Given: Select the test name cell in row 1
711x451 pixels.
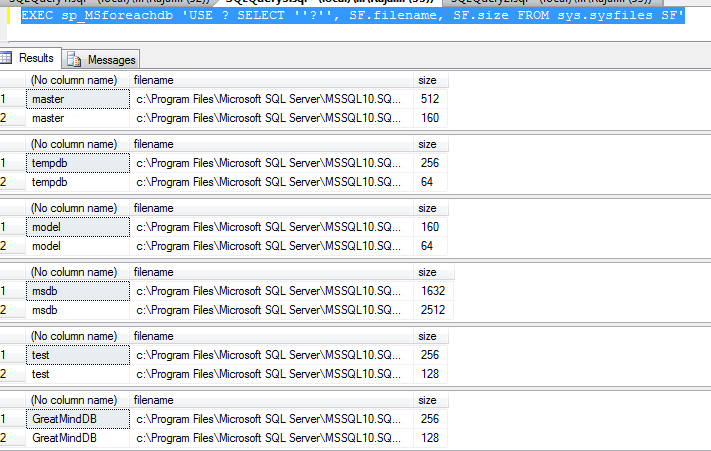Looking at the screenshot, I should tap(78, 354).
